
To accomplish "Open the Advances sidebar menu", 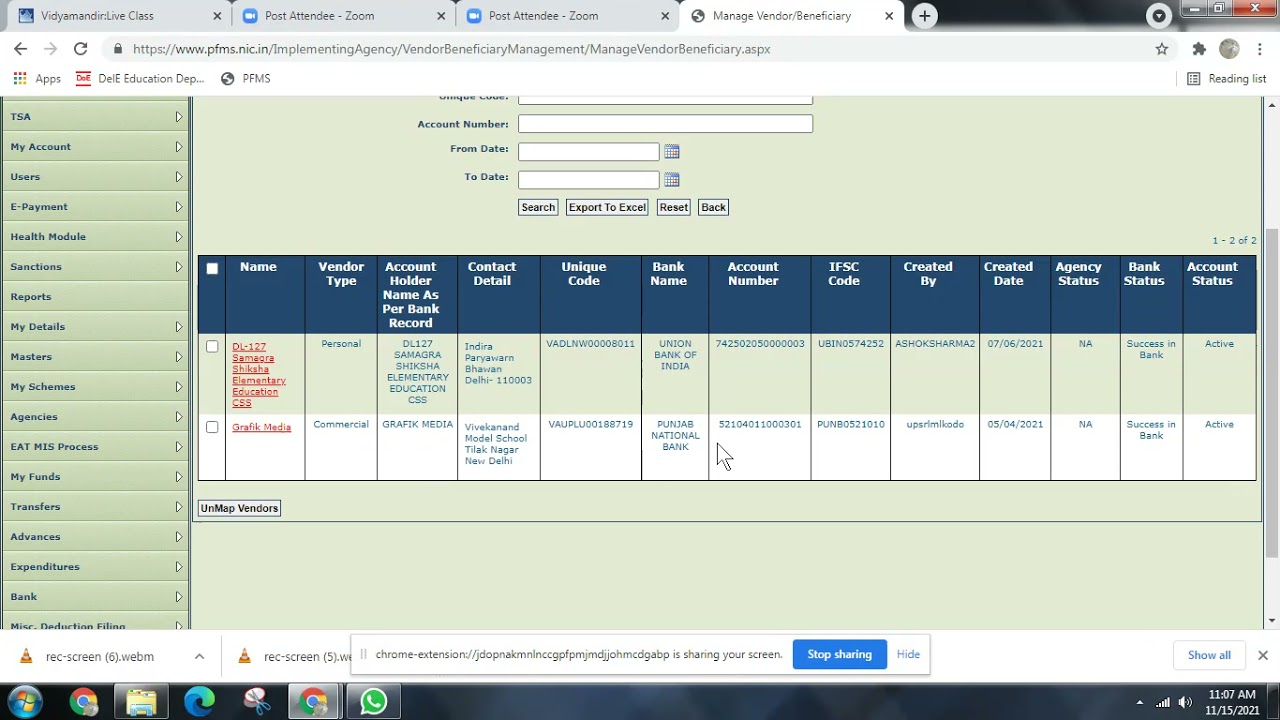I will click(x=95, y=537).
